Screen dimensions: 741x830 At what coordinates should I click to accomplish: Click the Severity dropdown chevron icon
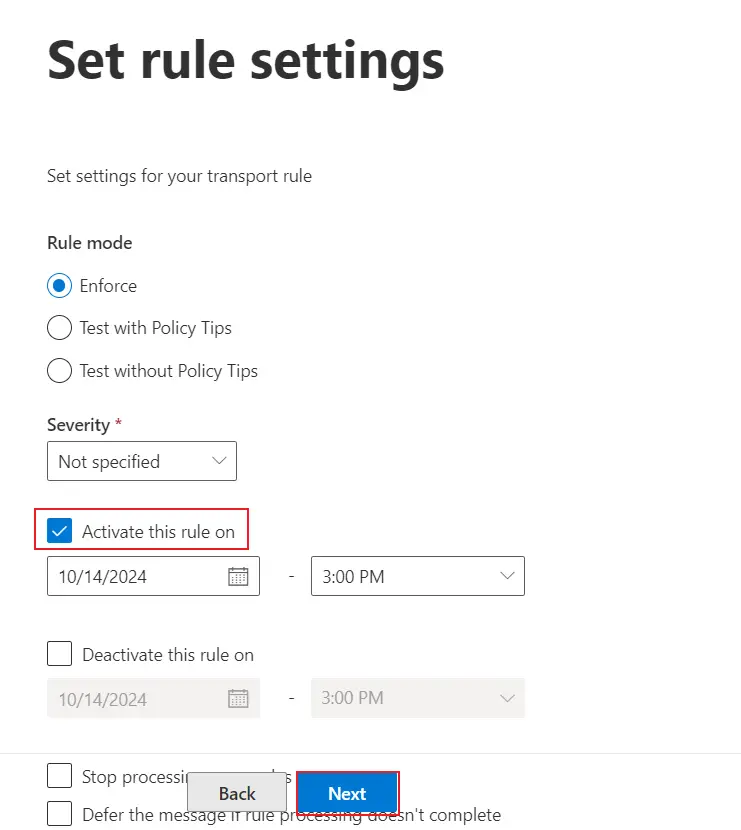pyautogui.click(x=219, y=461)
